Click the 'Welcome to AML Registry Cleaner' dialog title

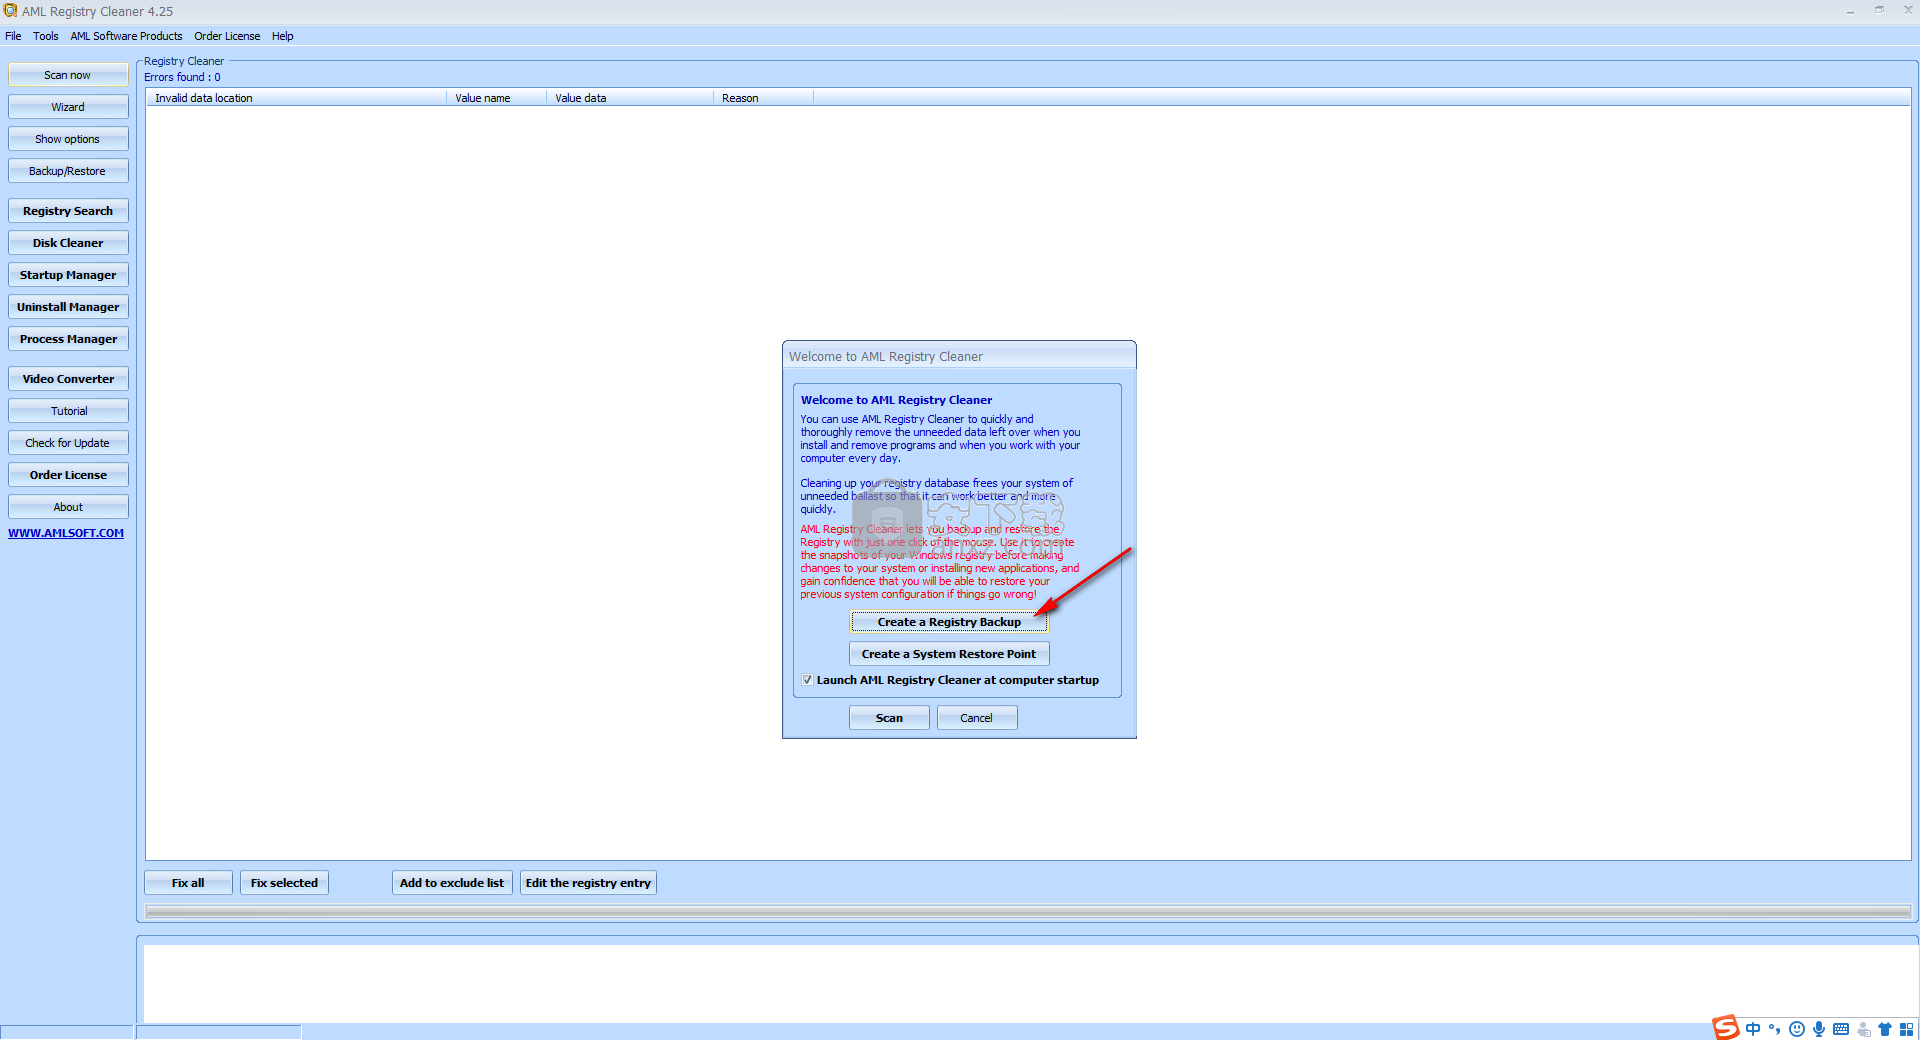(886, 357)
